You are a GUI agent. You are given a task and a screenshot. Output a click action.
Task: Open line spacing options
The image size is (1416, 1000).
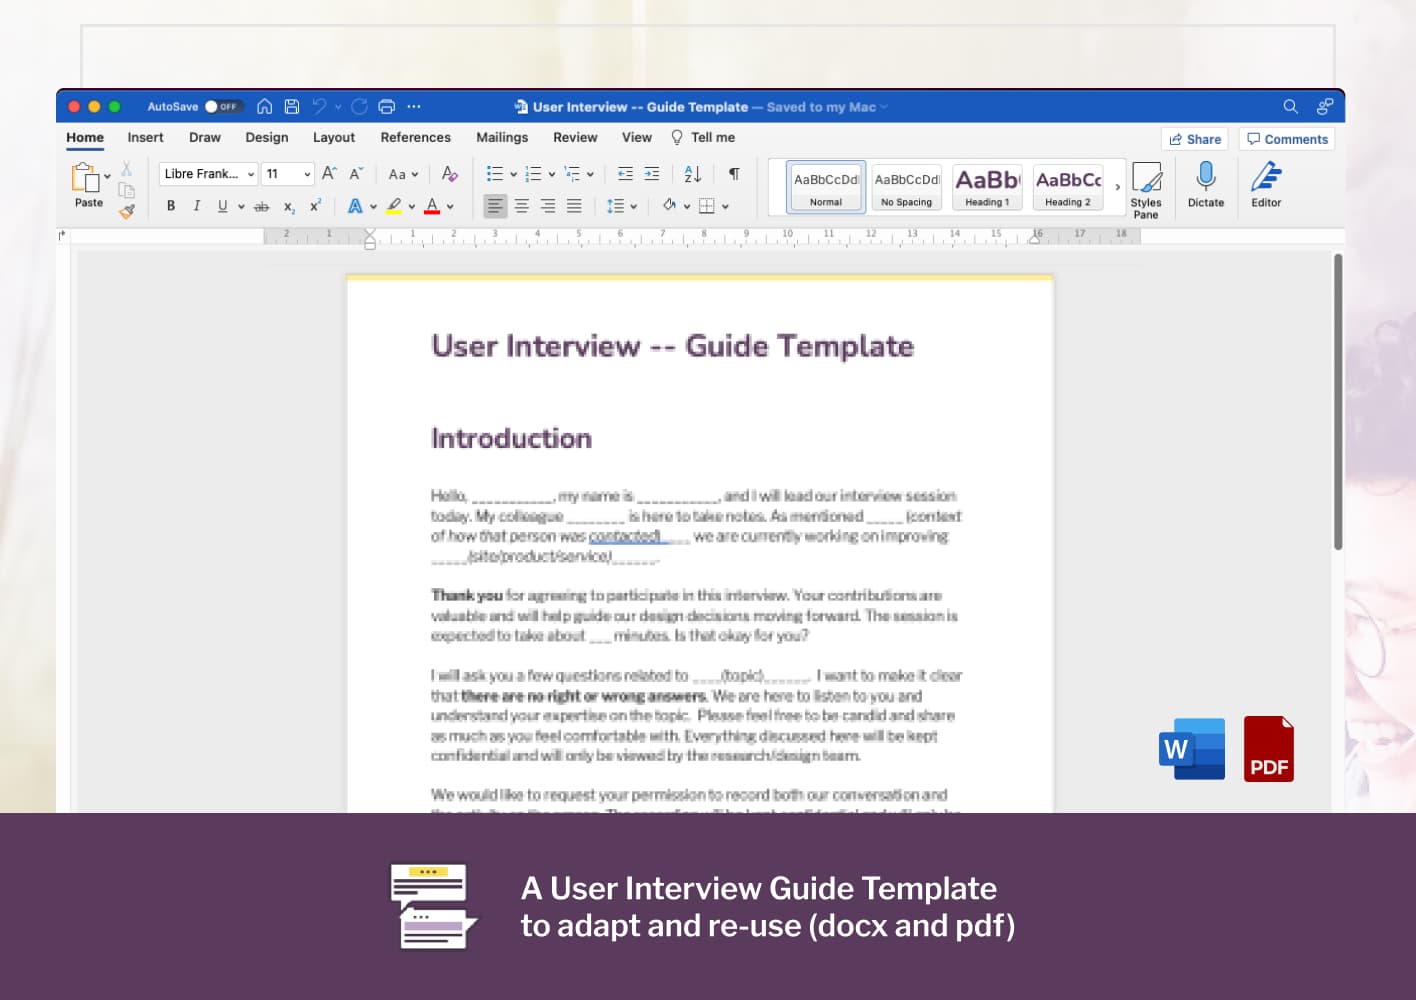616,206
